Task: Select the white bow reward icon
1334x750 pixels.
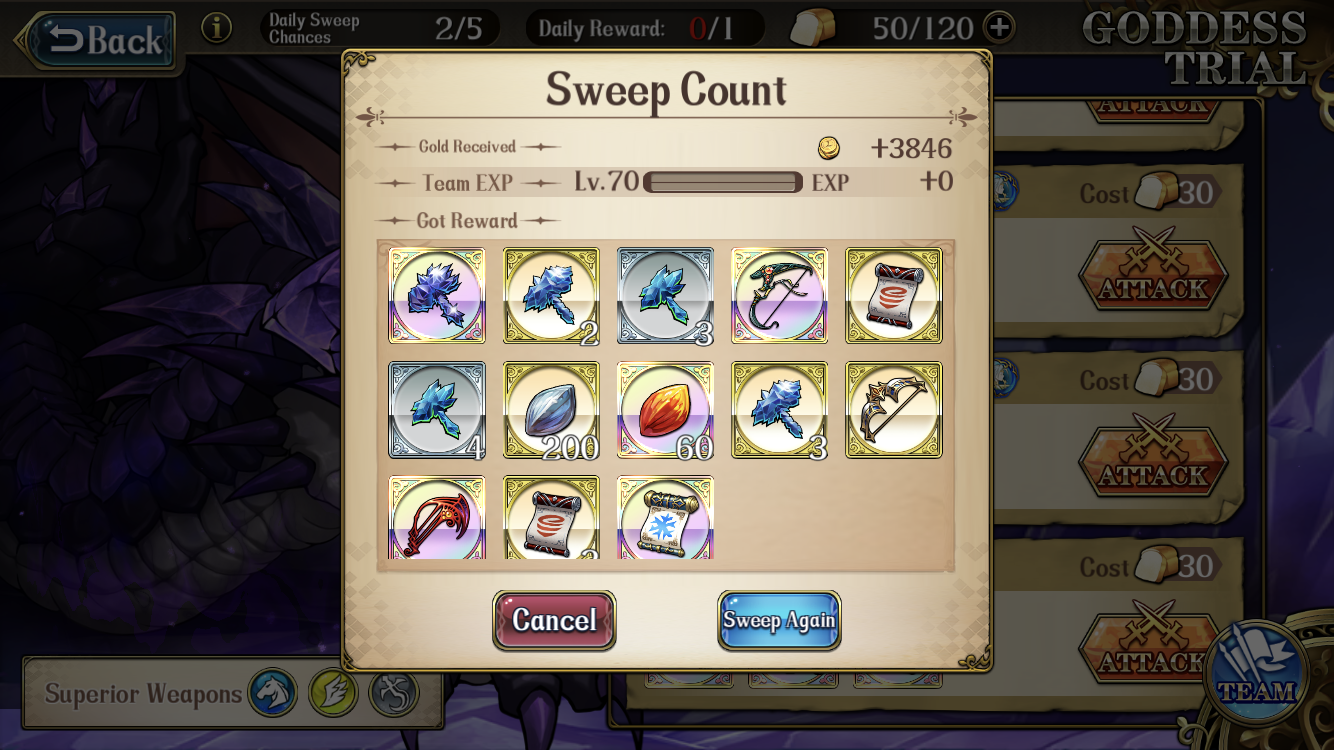Action: pos(893,410)
